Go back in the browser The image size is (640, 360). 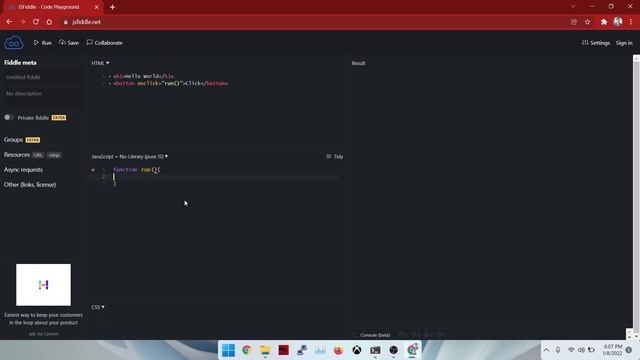tap(9, 22)
